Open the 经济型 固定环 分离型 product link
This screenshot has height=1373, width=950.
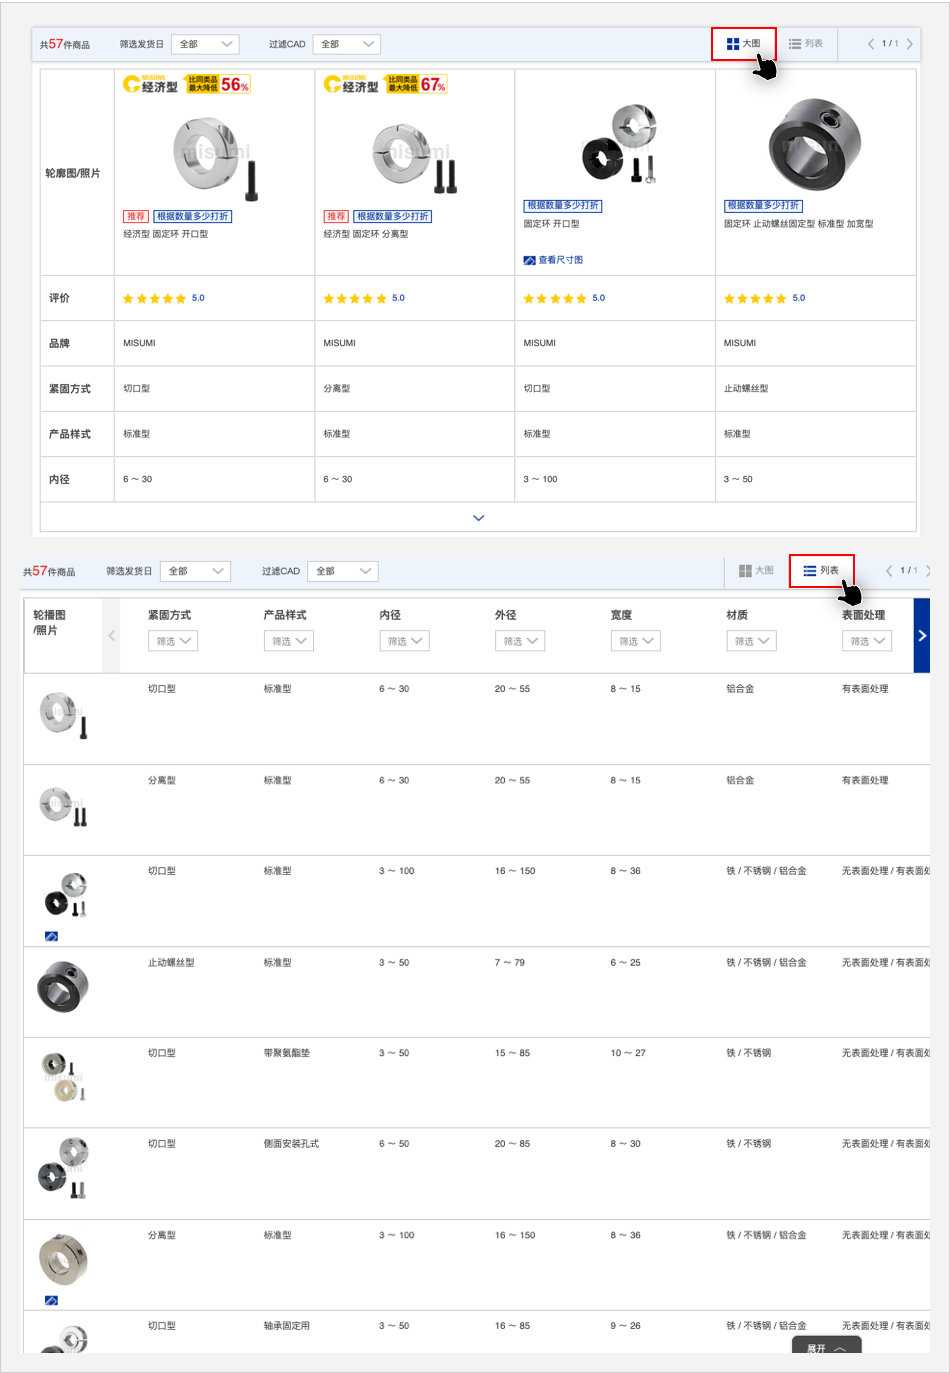[365, 234]
